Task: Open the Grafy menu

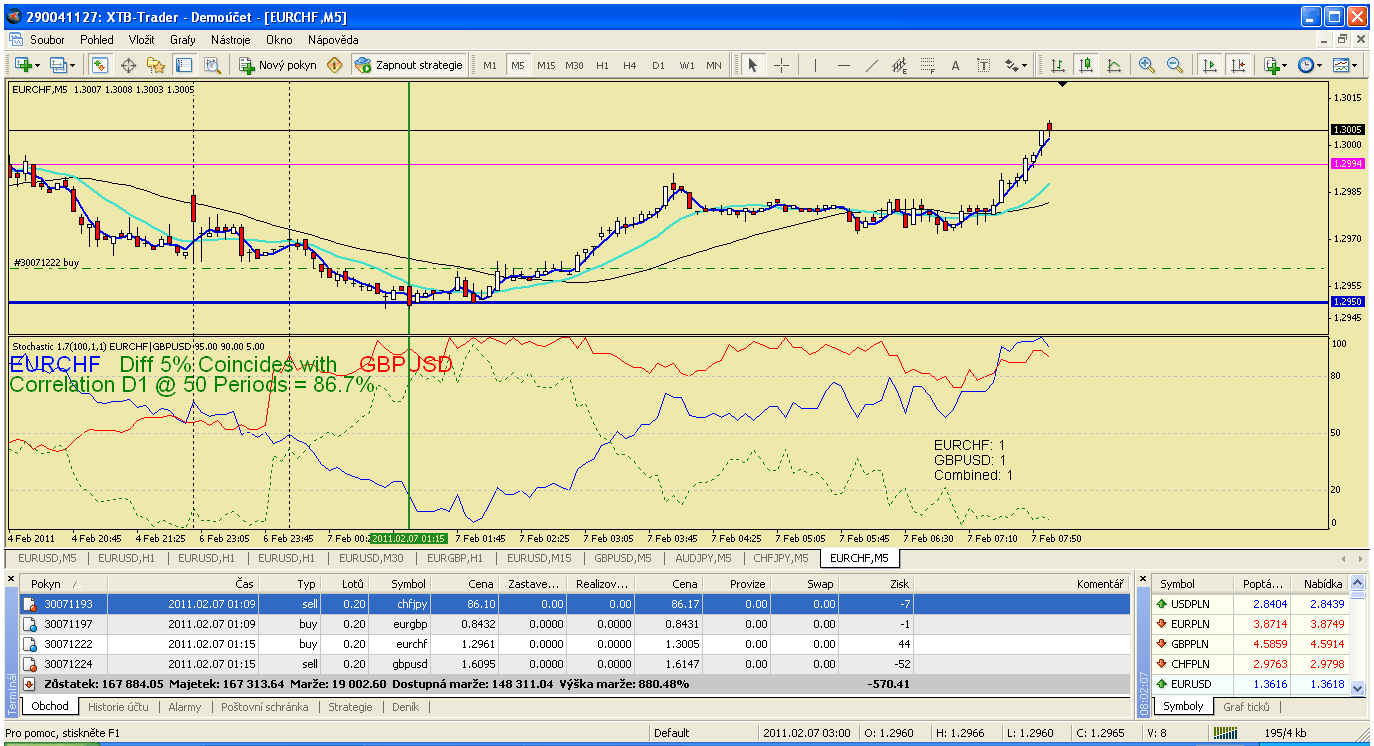Action: [182, 40]
